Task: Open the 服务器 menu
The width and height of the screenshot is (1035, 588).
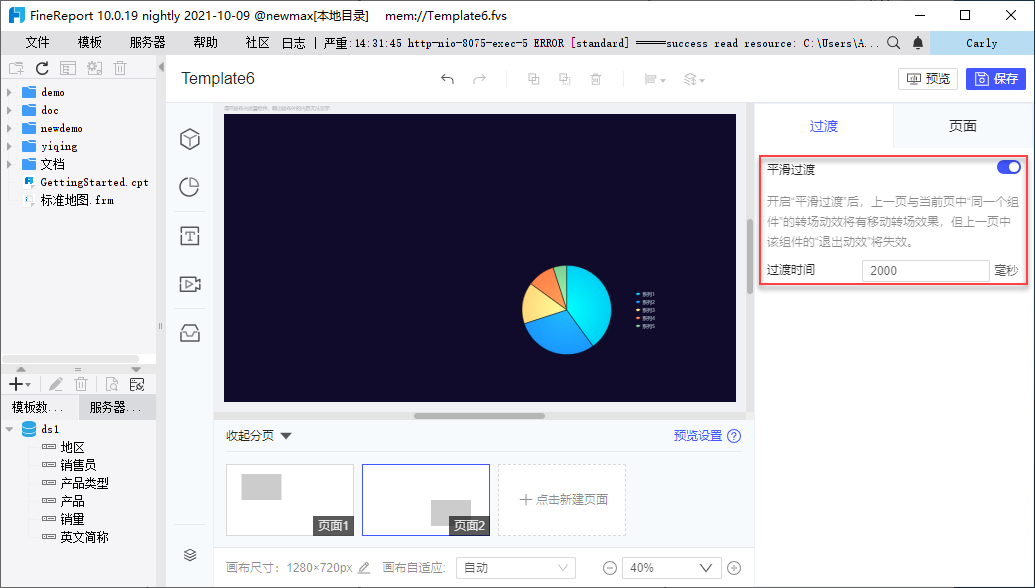Action: (147, 43)
